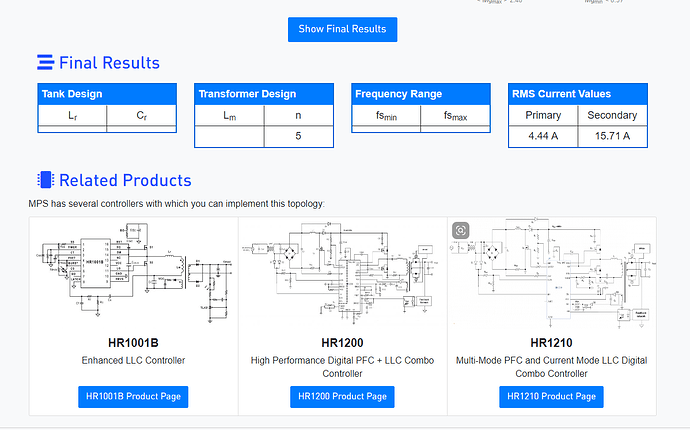The width and height of the screenshot is (690, 430).
Task: Click the RMS Current Values header
Action: (x=577, y=94)
